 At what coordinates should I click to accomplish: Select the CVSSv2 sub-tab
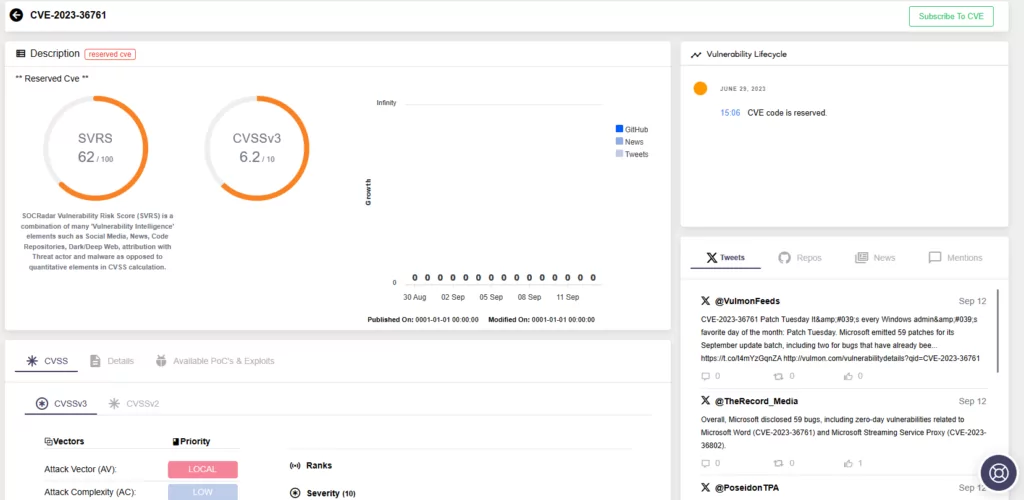pos(134,403)
